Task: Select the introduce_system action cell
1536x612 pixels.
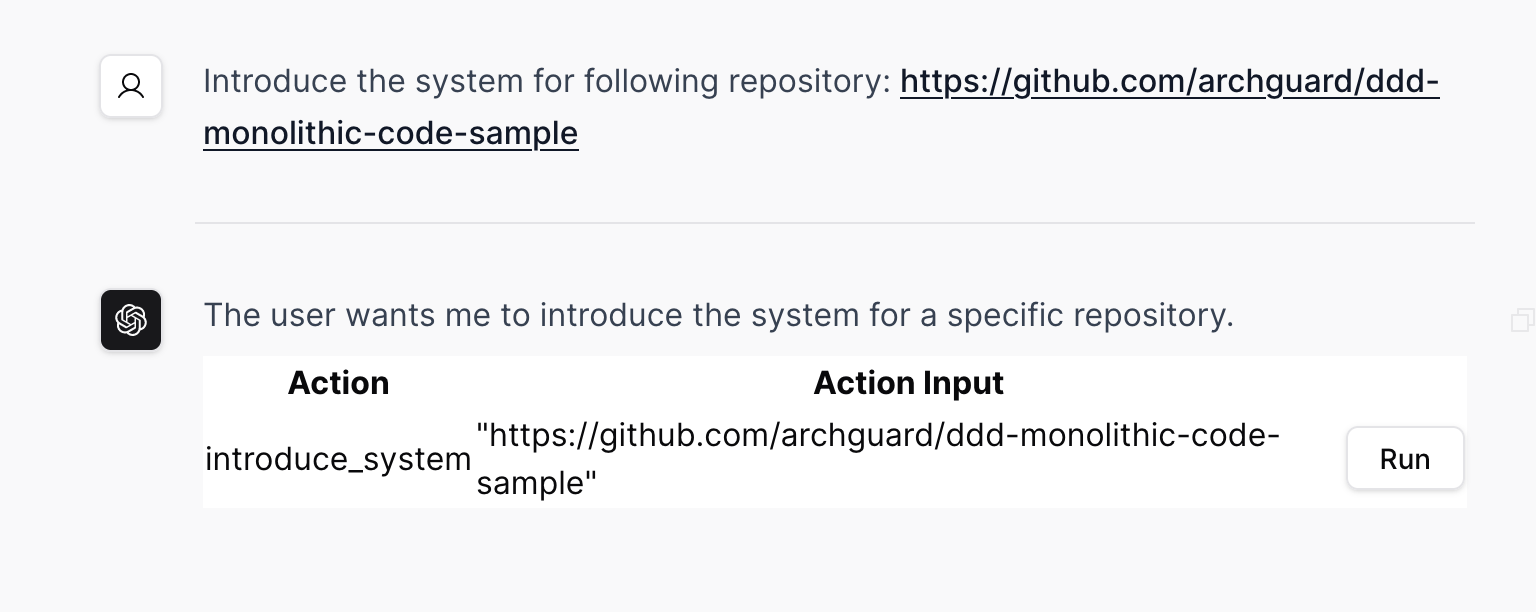Action: click(338, 459)
